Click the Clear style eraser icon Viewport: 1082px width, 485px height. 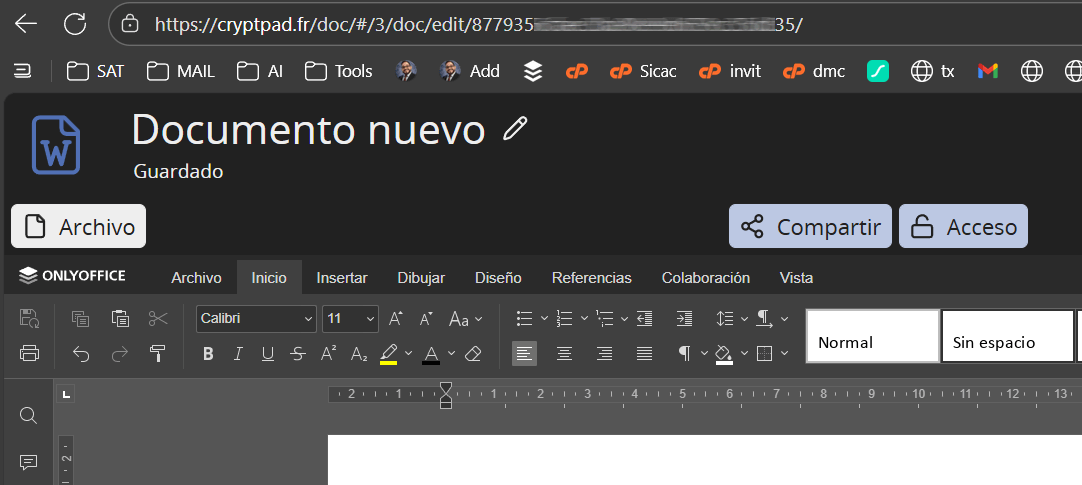pos(474,353)
